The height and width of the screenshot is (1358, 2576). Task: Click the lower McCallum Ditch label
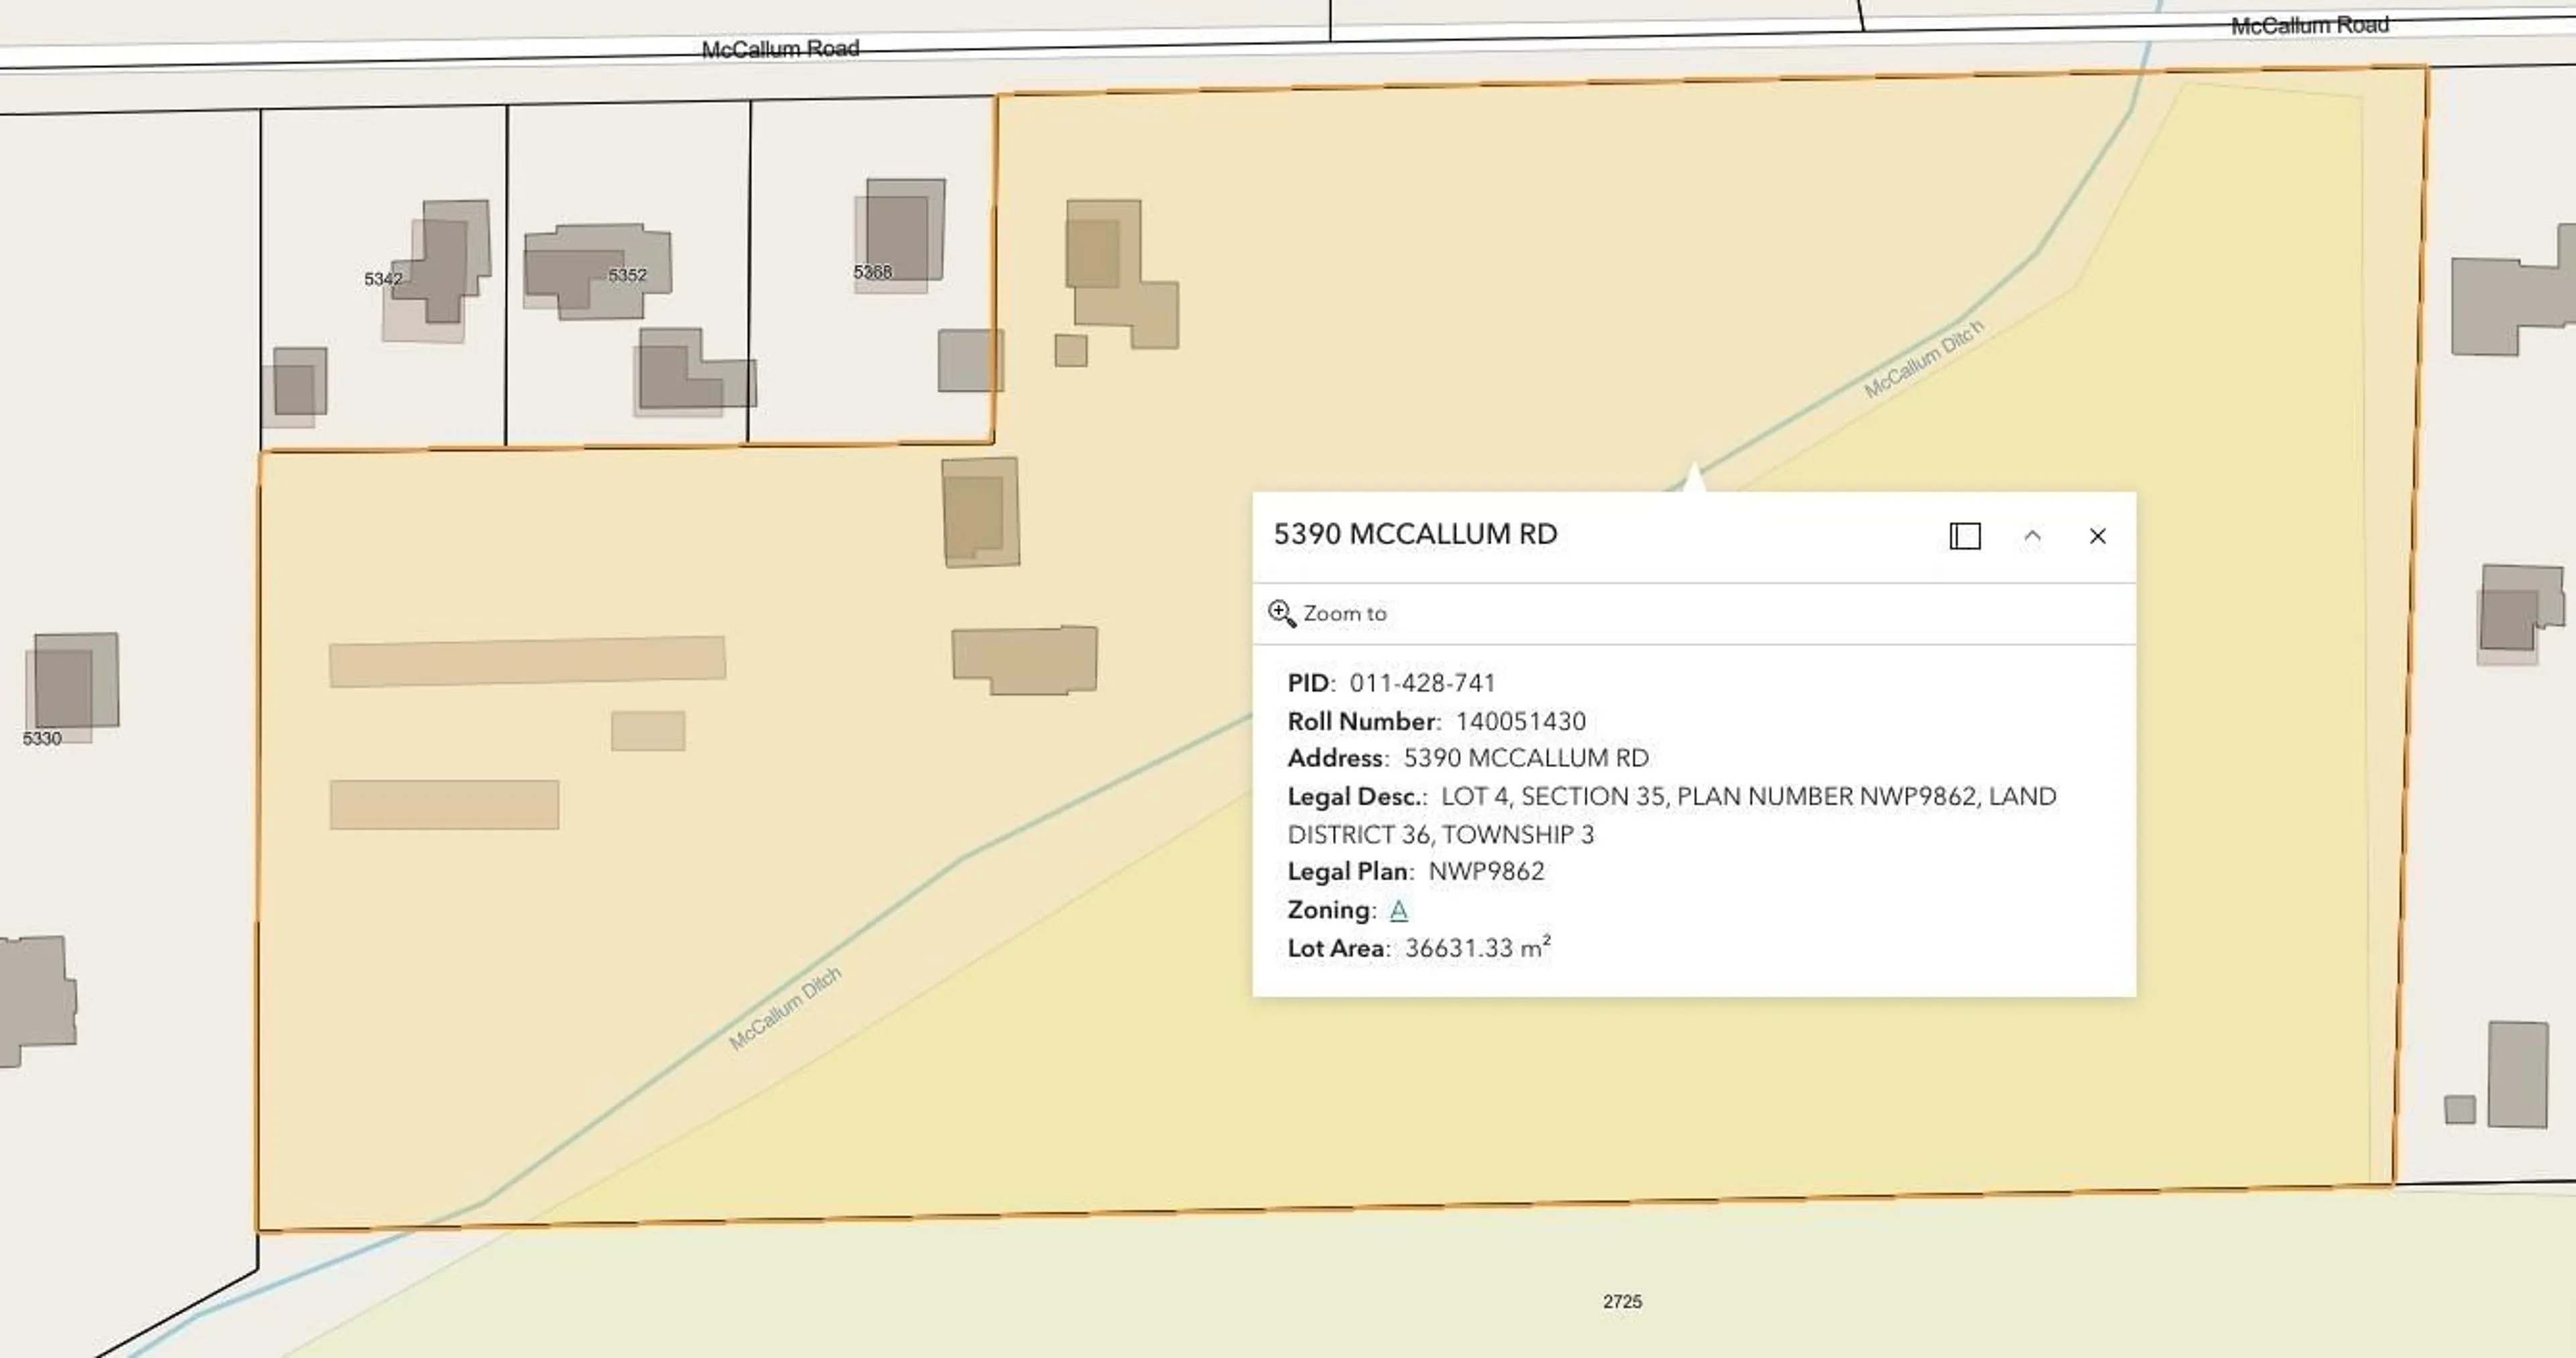[785, 1008]
